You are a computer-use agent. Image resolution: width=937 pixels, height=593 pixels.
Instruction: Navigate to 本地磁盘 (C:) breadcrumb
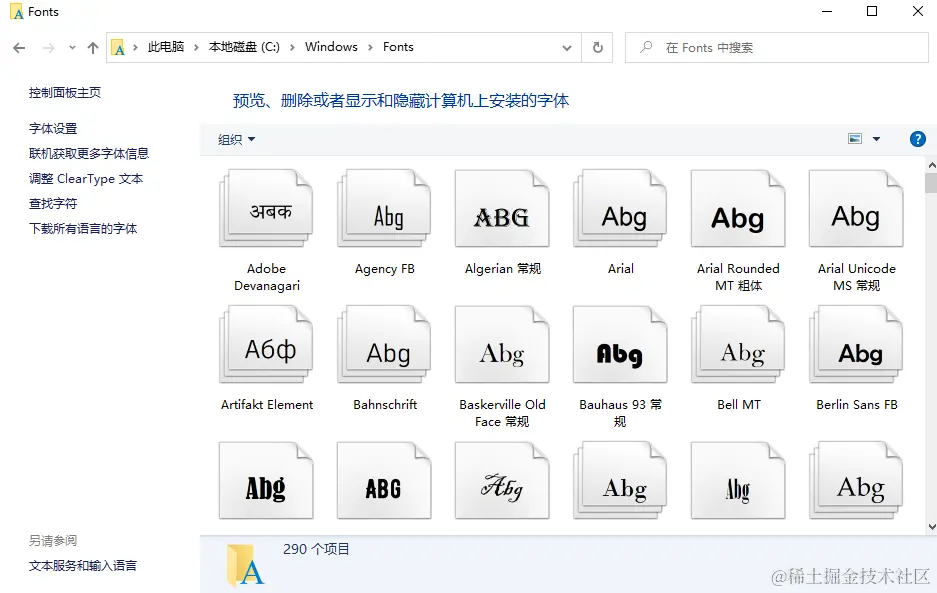244,47
